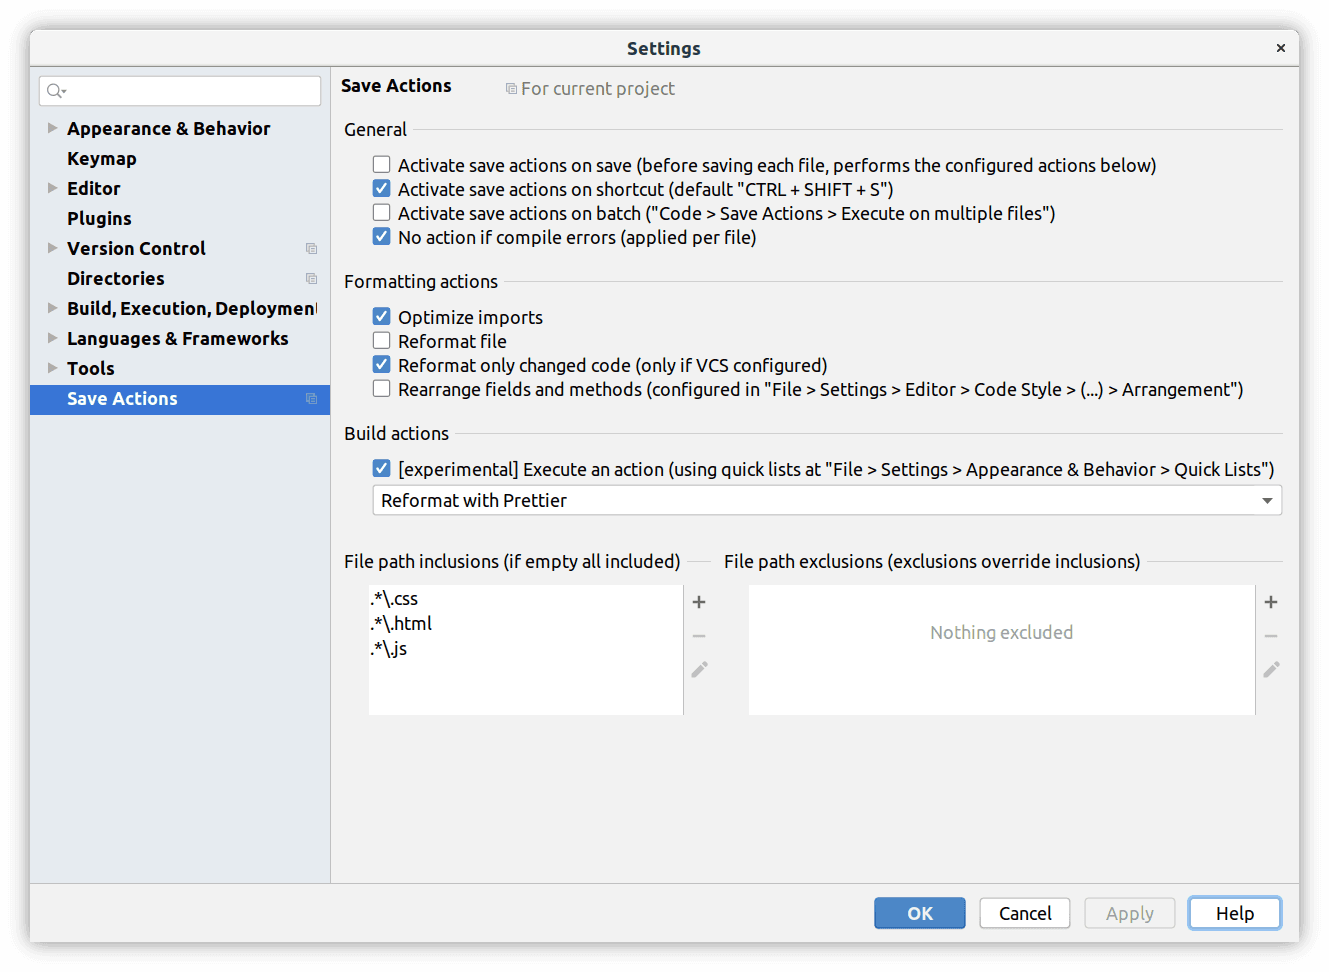Edit selected file path exclusion
The image size is (1329, 972).
(1271, 669)
